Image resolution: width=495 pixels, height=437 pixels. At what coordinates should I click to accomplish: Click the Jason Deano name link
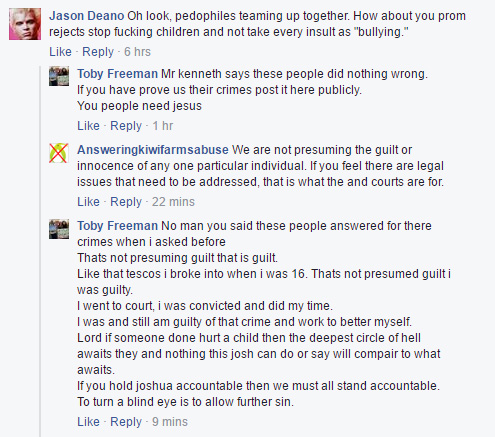(87, 16)
